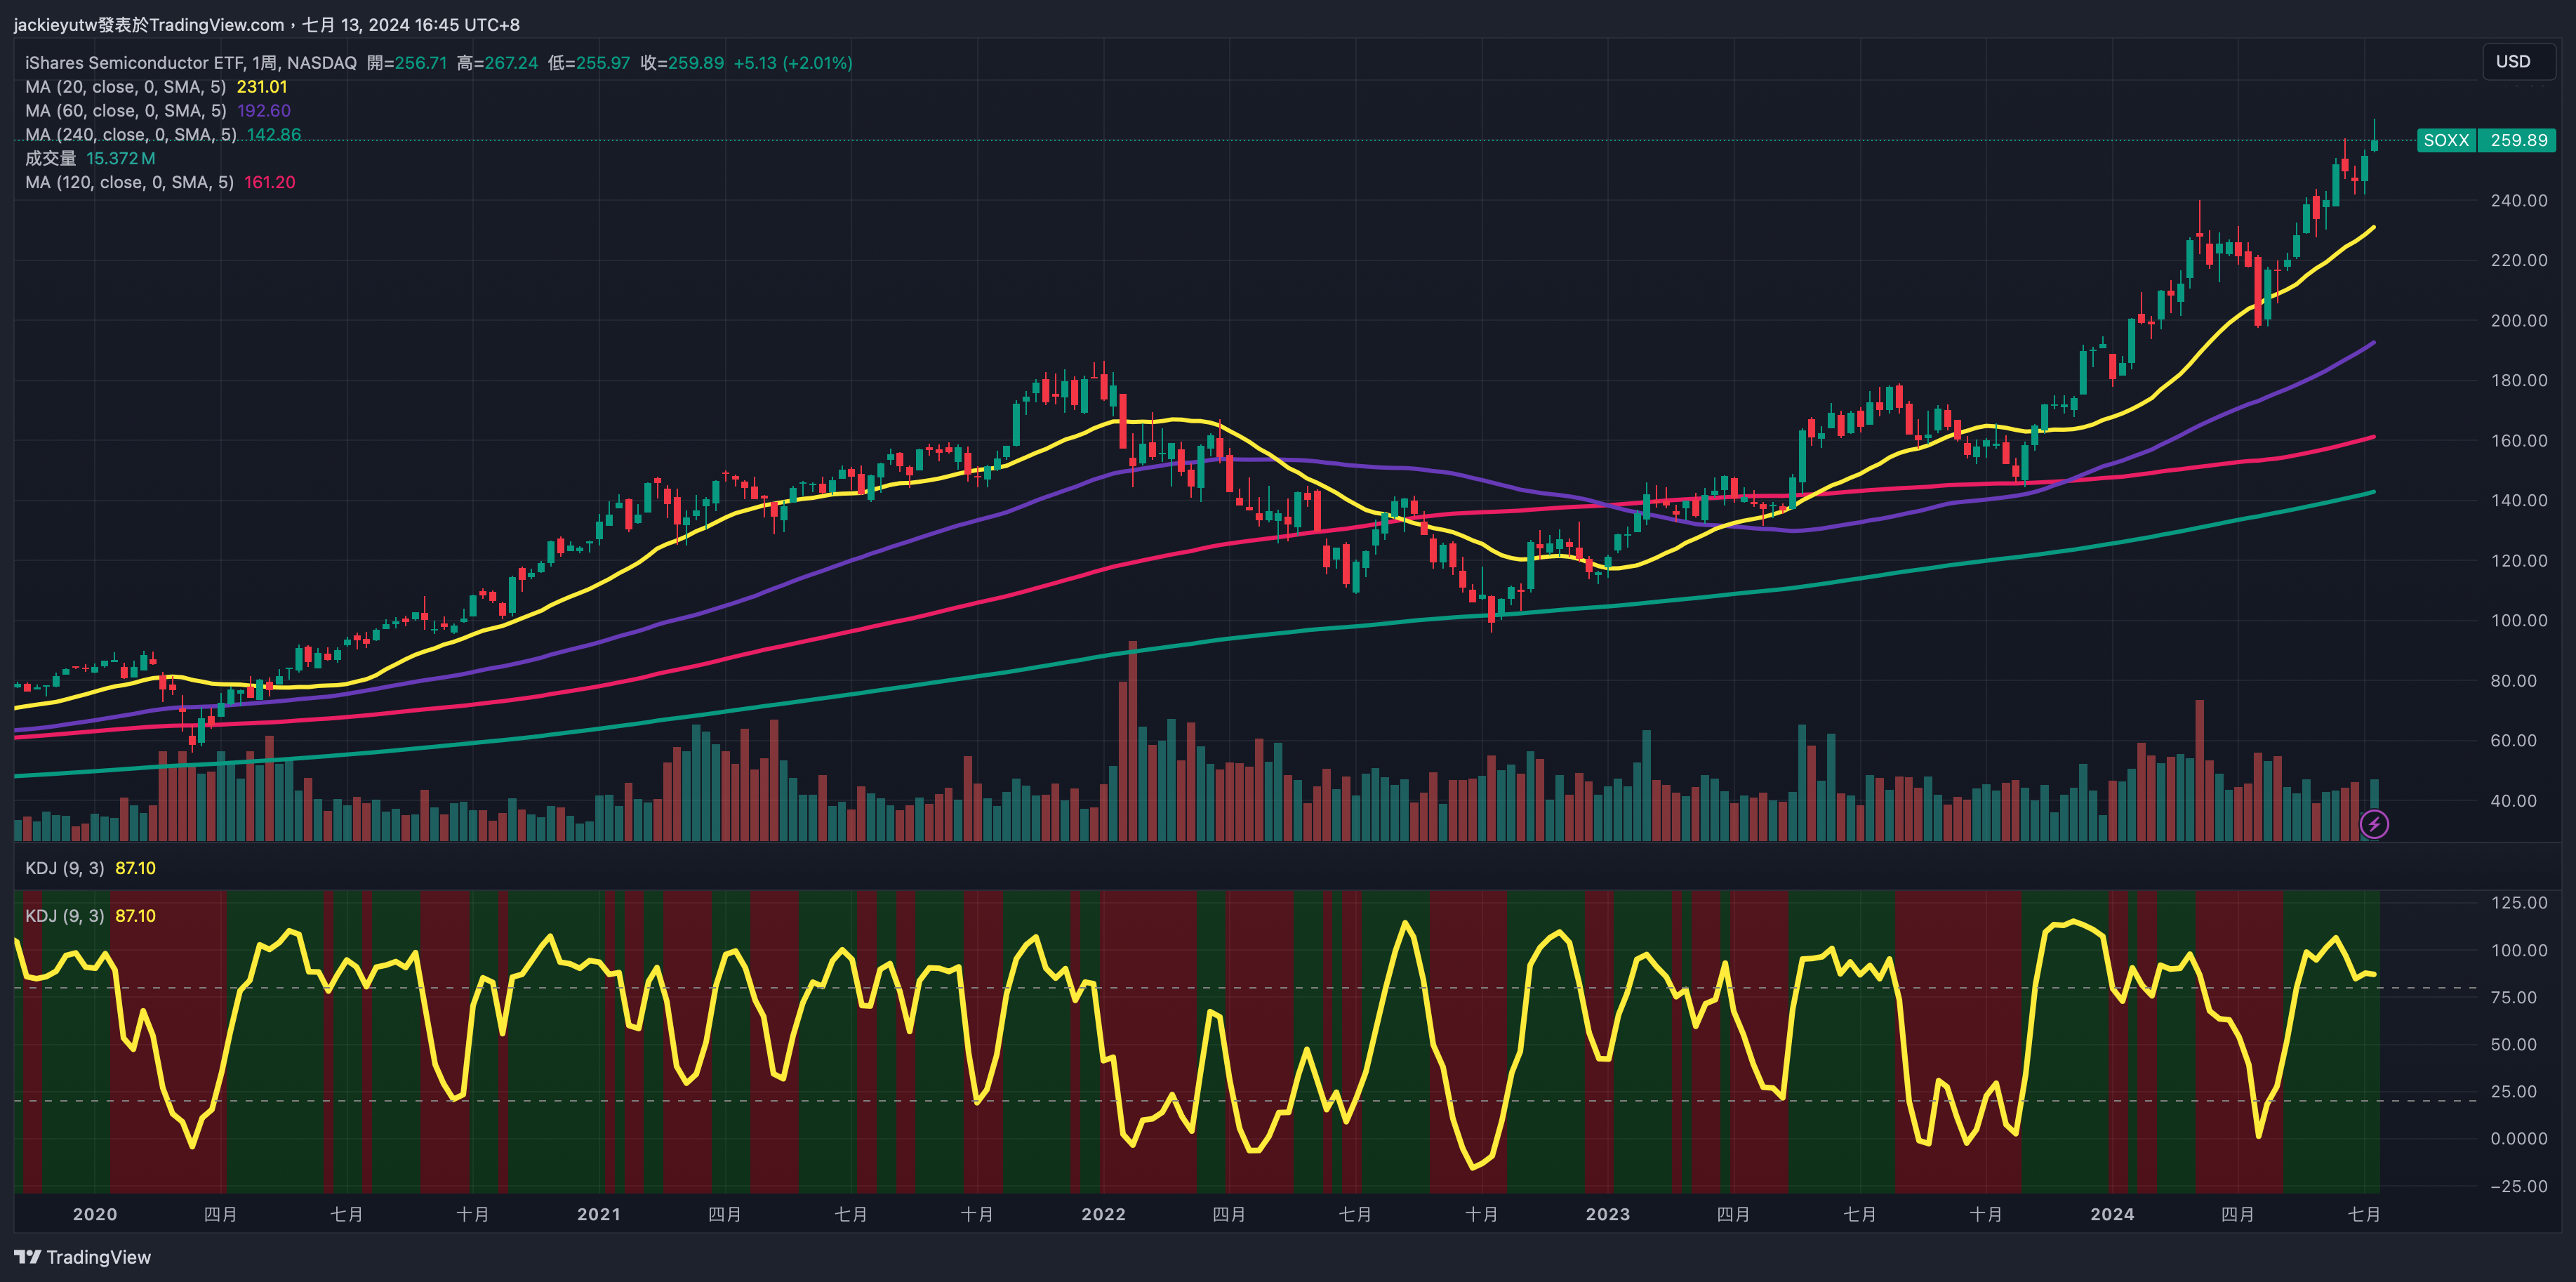Screen dimensions: 2576x1282
Task: Click the 200.00 price axis label
Action: (2518, 320)
